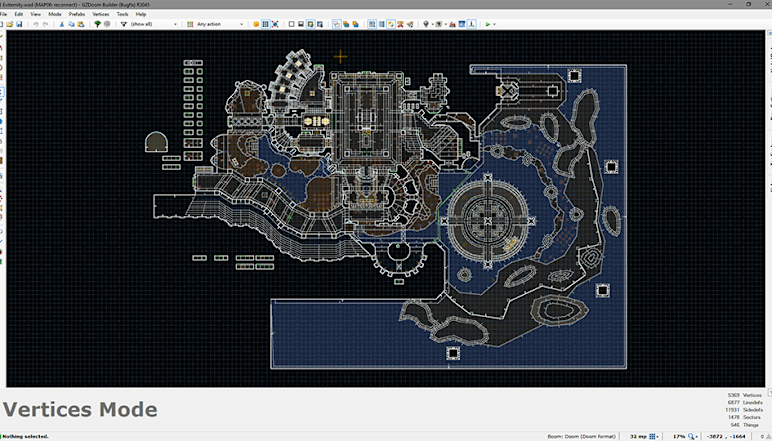Click the Open Map folder icon
This screenshot has width=772, height=441.
pos(9,24)
